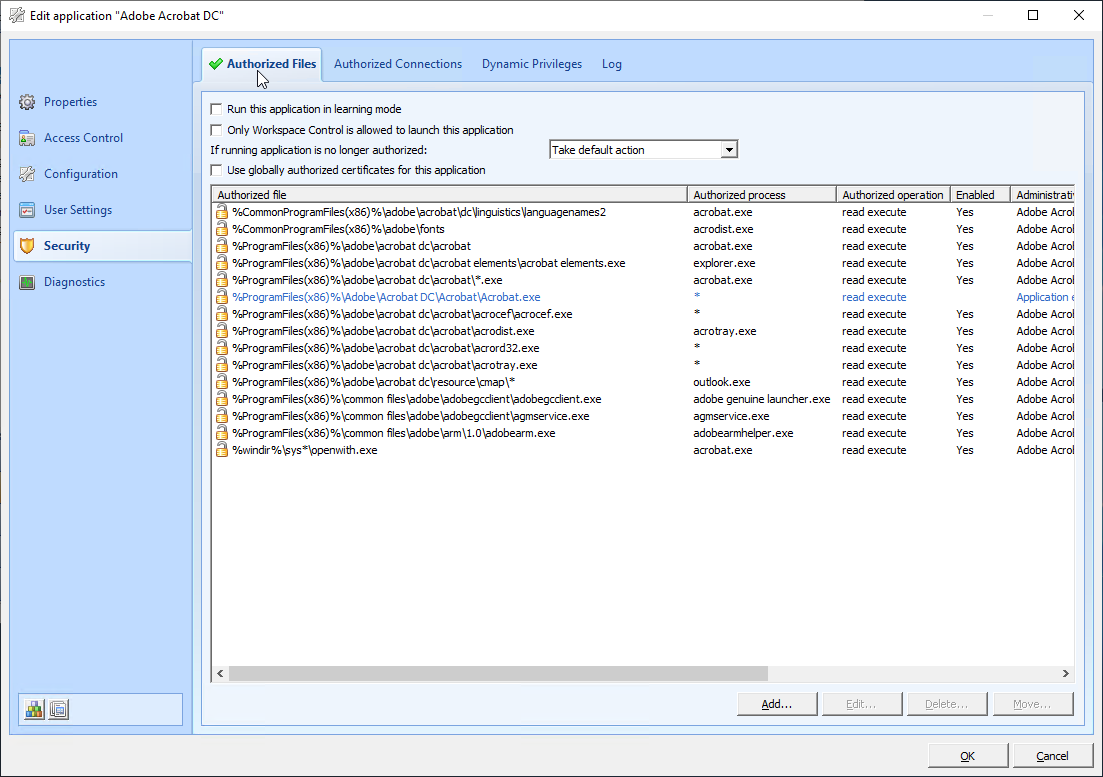
Task: Click the Diagnostics monitor icon
Action: (x=27, y=282)
